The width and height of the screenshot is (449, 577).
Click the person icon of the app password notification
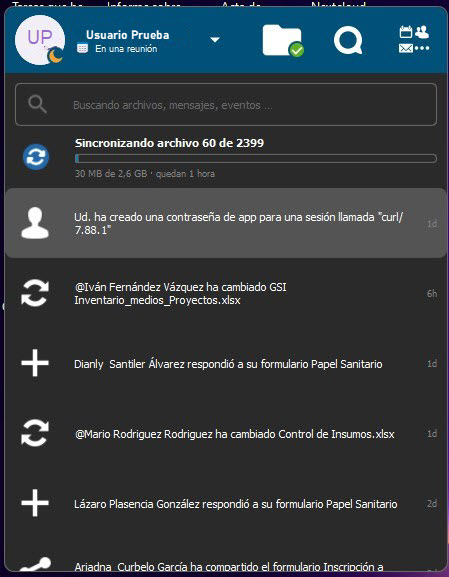[35, 223]
